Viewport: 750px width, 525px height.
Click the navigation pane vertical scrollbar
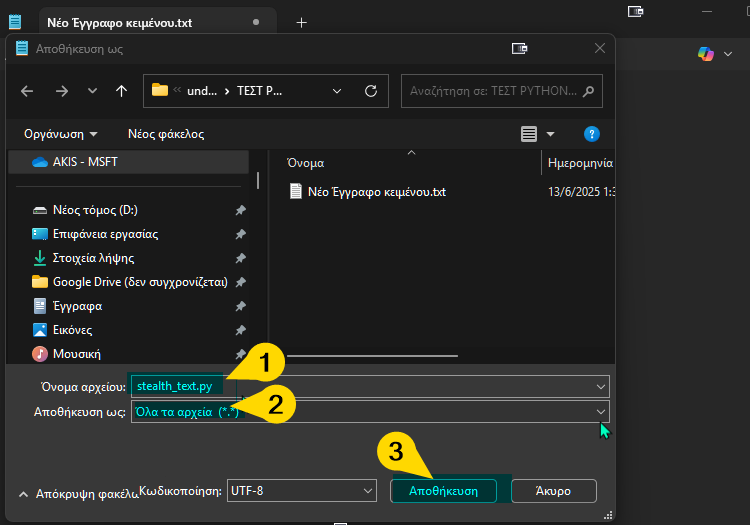(x=258, y=180)
